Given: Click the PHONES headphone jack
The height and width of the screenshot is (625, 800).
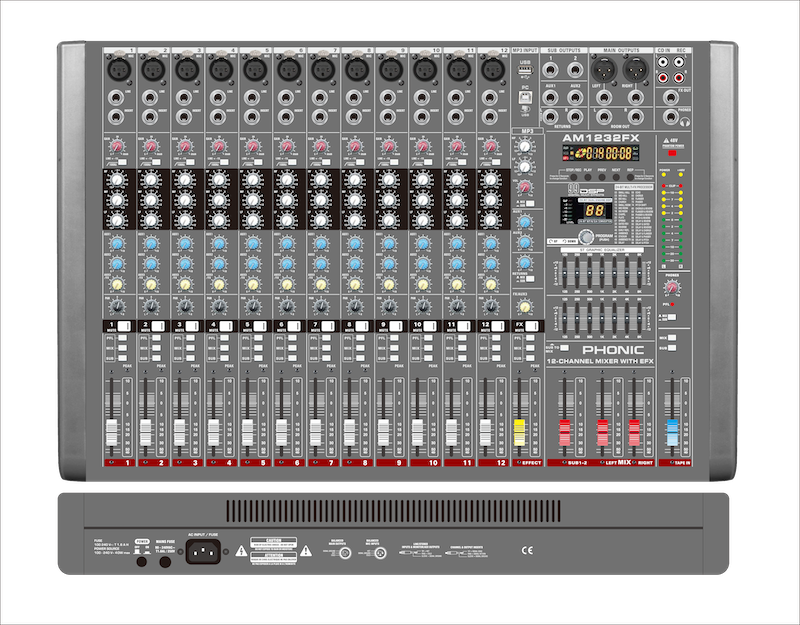Looking at the screenshot, I should pyautogui.click(x=670, y=117).
